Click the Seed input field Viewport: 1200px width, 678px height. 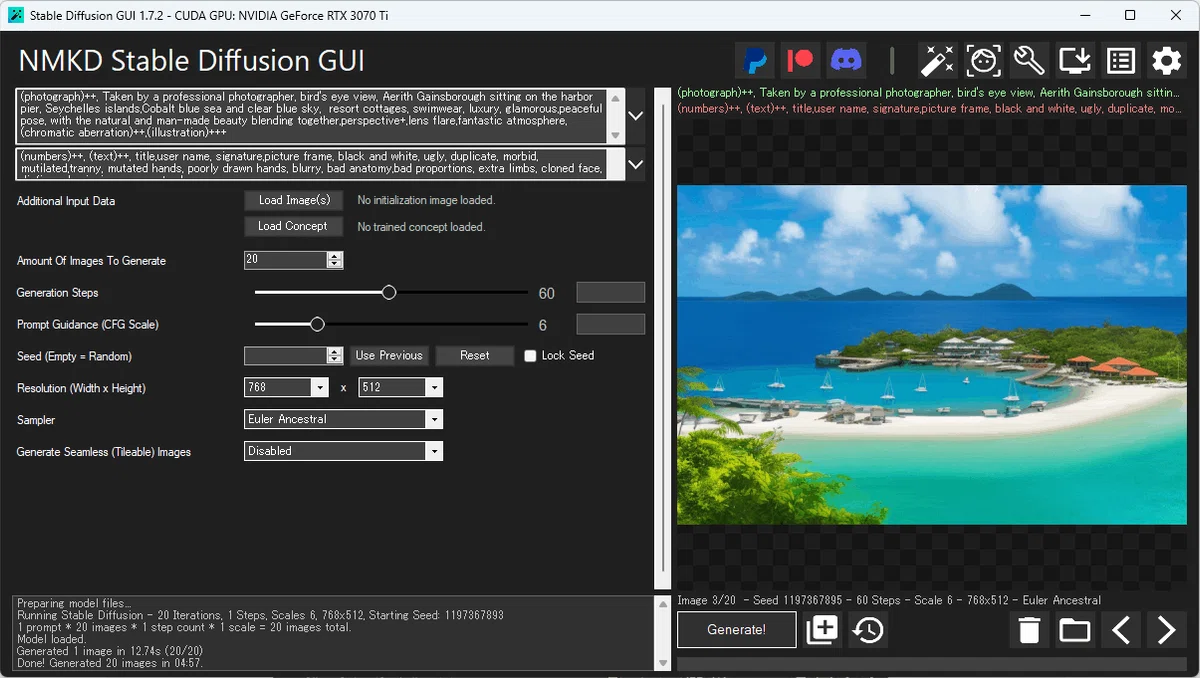pyautogui.click(x=286, y=356)
